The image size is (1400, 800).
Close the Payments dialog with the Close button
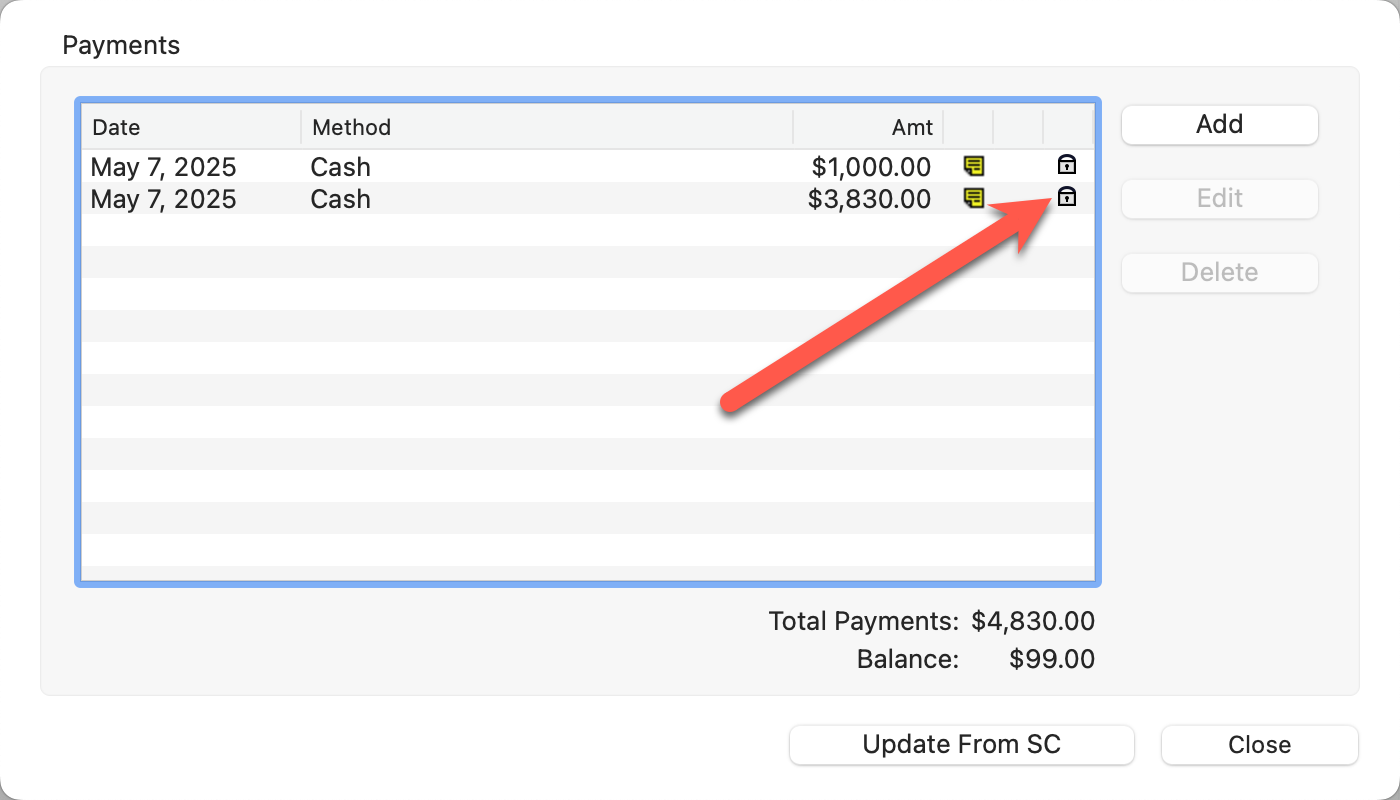(x=1259, y=745)
